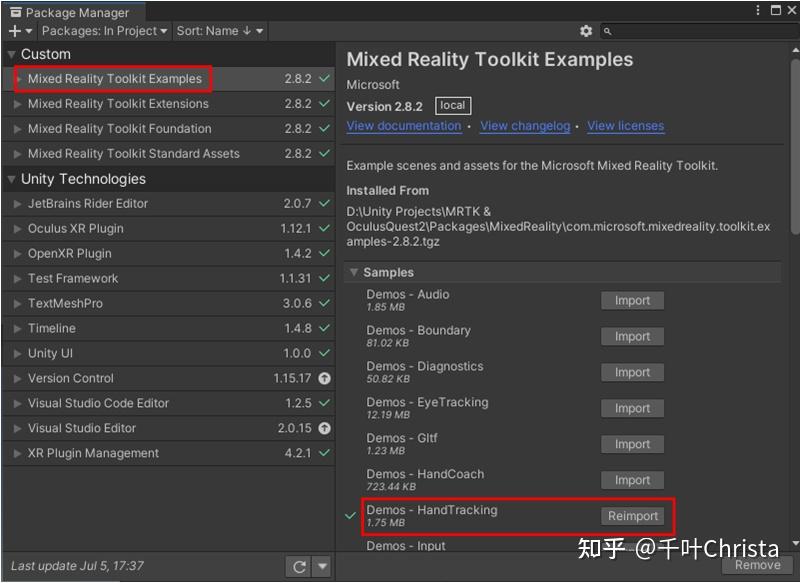Open the Package Manager settings gear
Viewport: 801px width, 583px height.
(x=586, y=31)
